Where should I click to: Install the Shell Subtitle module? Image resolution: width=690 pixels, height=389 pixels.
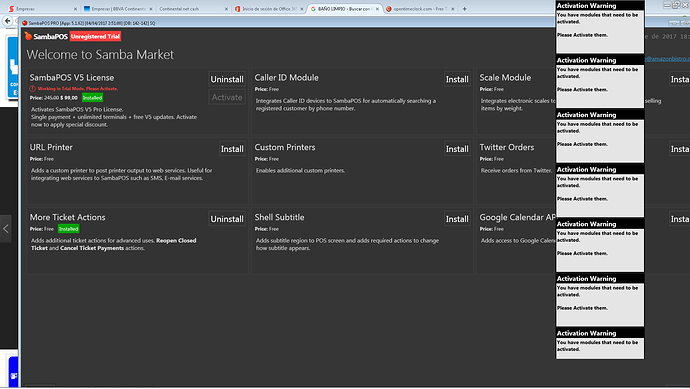(457, 219)
